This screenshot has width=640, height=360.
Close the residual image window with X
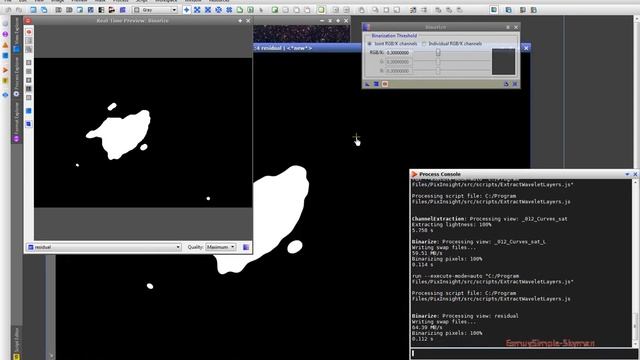pos(526,48)
